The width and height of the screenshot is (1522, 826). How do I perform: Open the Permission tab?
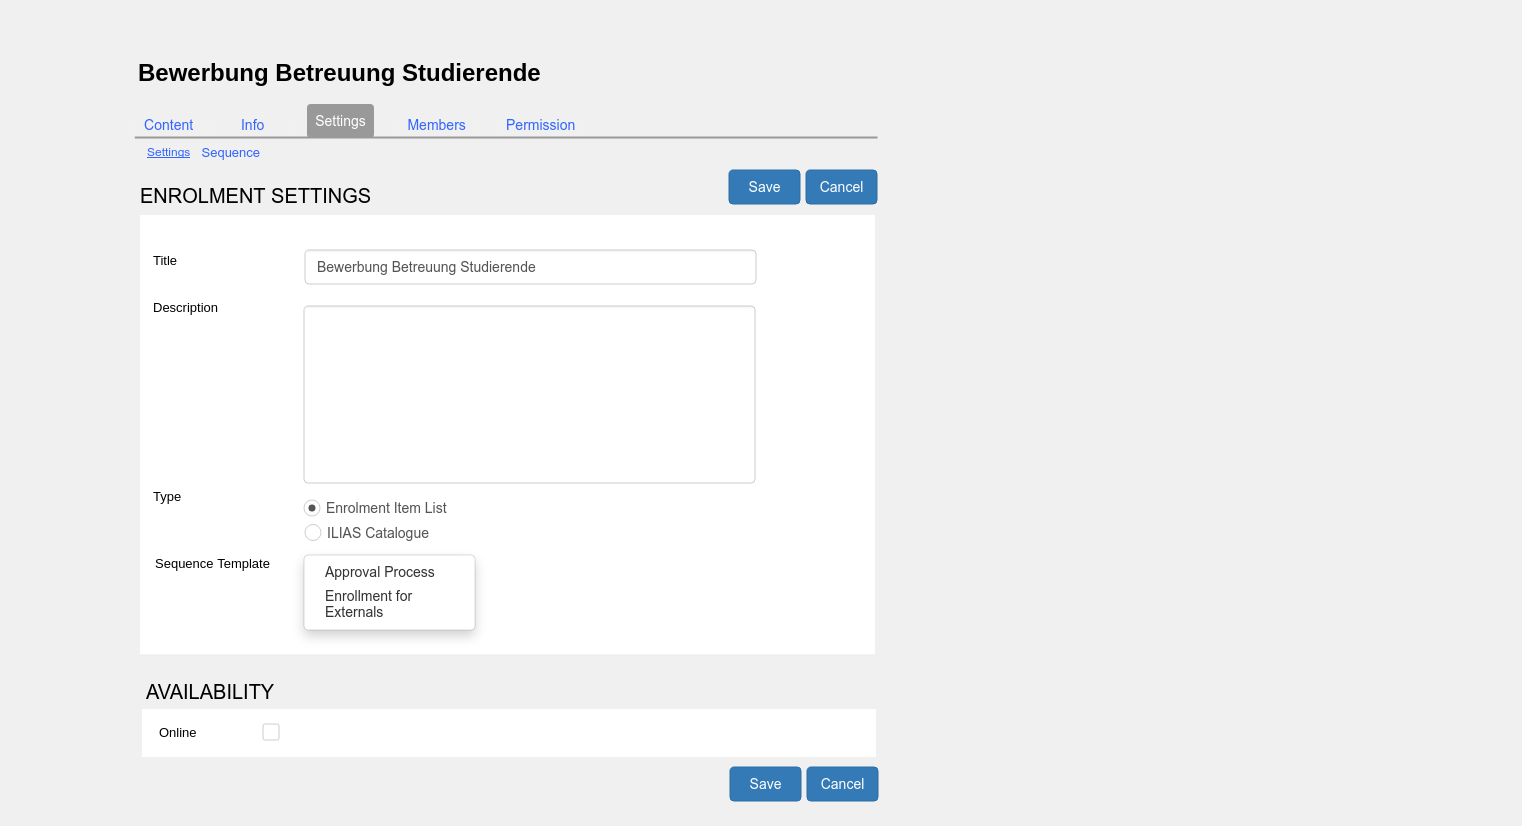(540, 125)
